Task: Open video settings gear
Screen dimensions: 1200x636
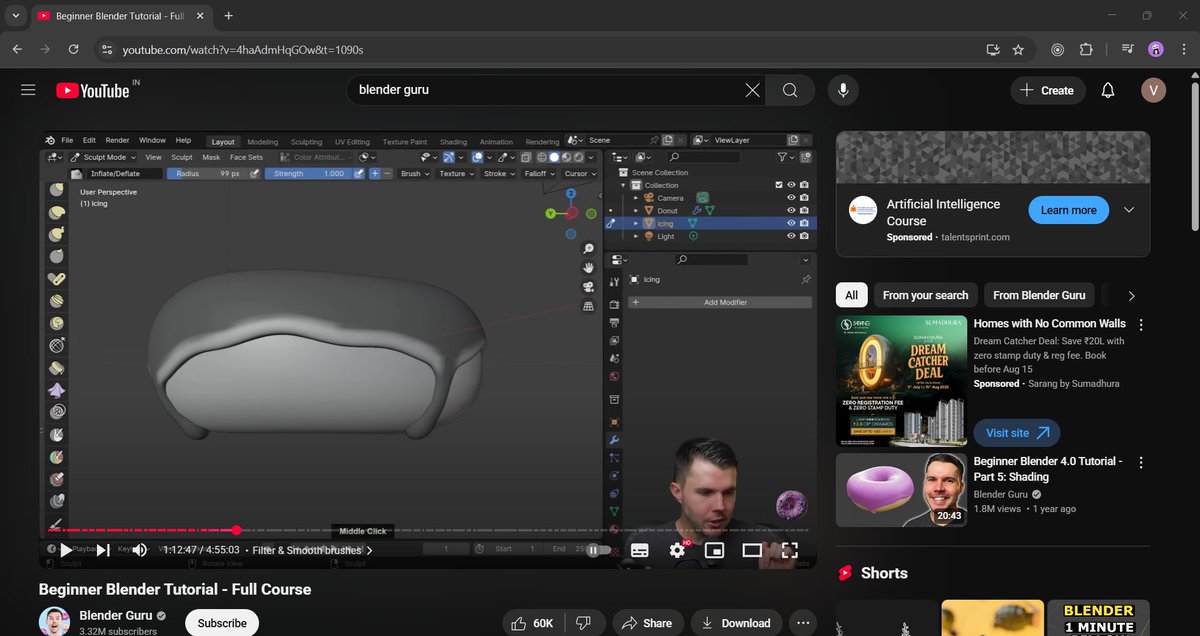Action: (x=677, y=550)
